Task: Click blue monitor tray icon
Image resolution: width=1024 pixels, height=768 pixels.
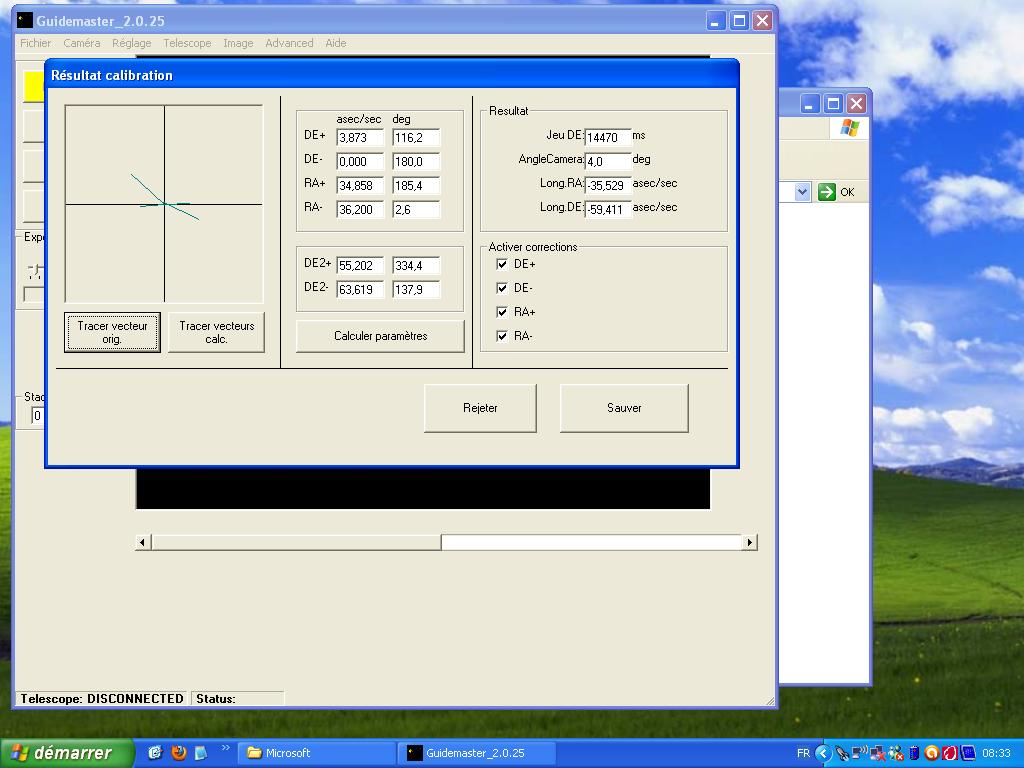Action: click(x=967, y=754)
